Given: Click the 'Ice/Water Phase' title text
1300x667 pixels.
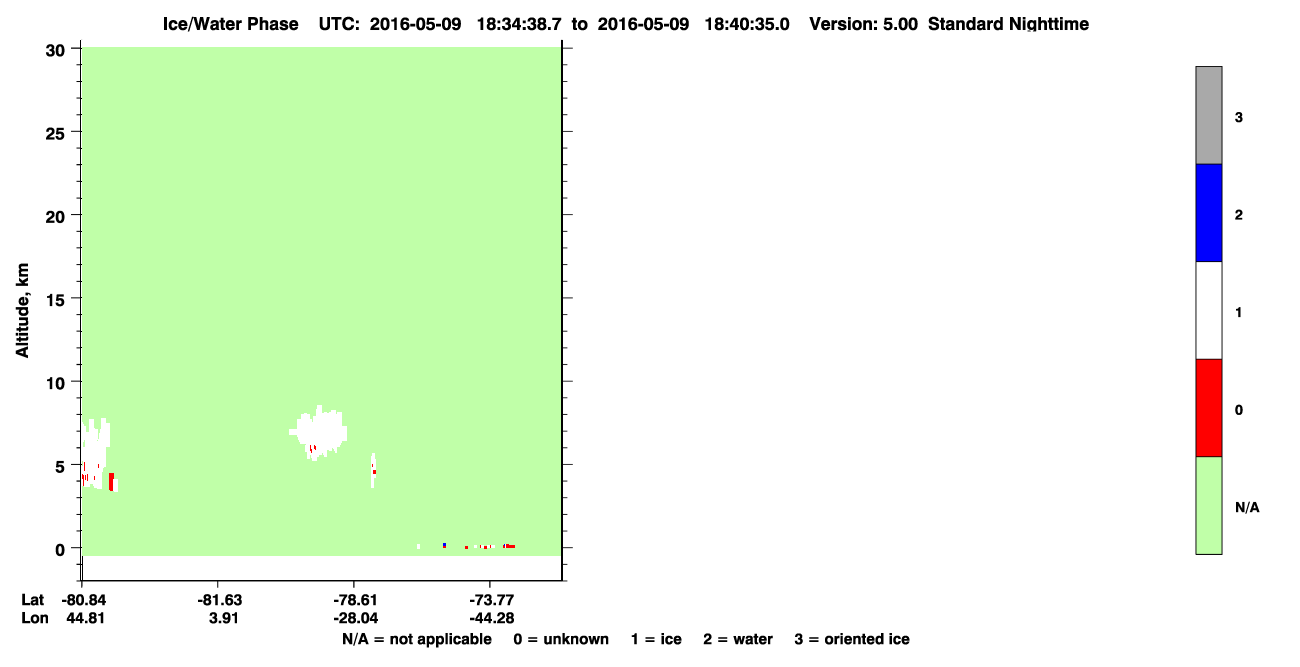Looking at the screenshot, I should pyautogui.click(x=231, y=24).
